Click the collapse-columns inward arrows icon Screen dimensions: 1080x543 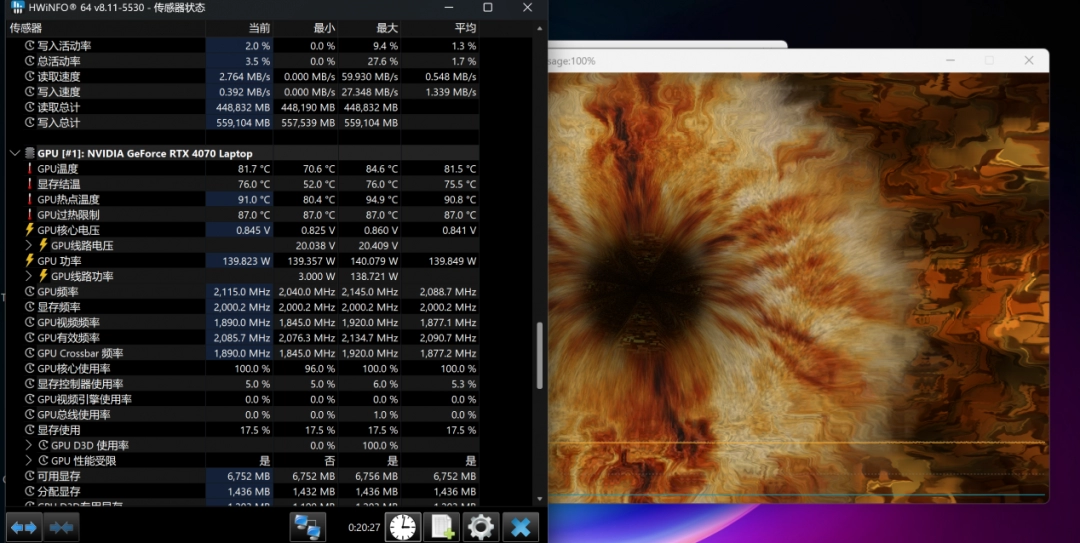coord(61,528)
